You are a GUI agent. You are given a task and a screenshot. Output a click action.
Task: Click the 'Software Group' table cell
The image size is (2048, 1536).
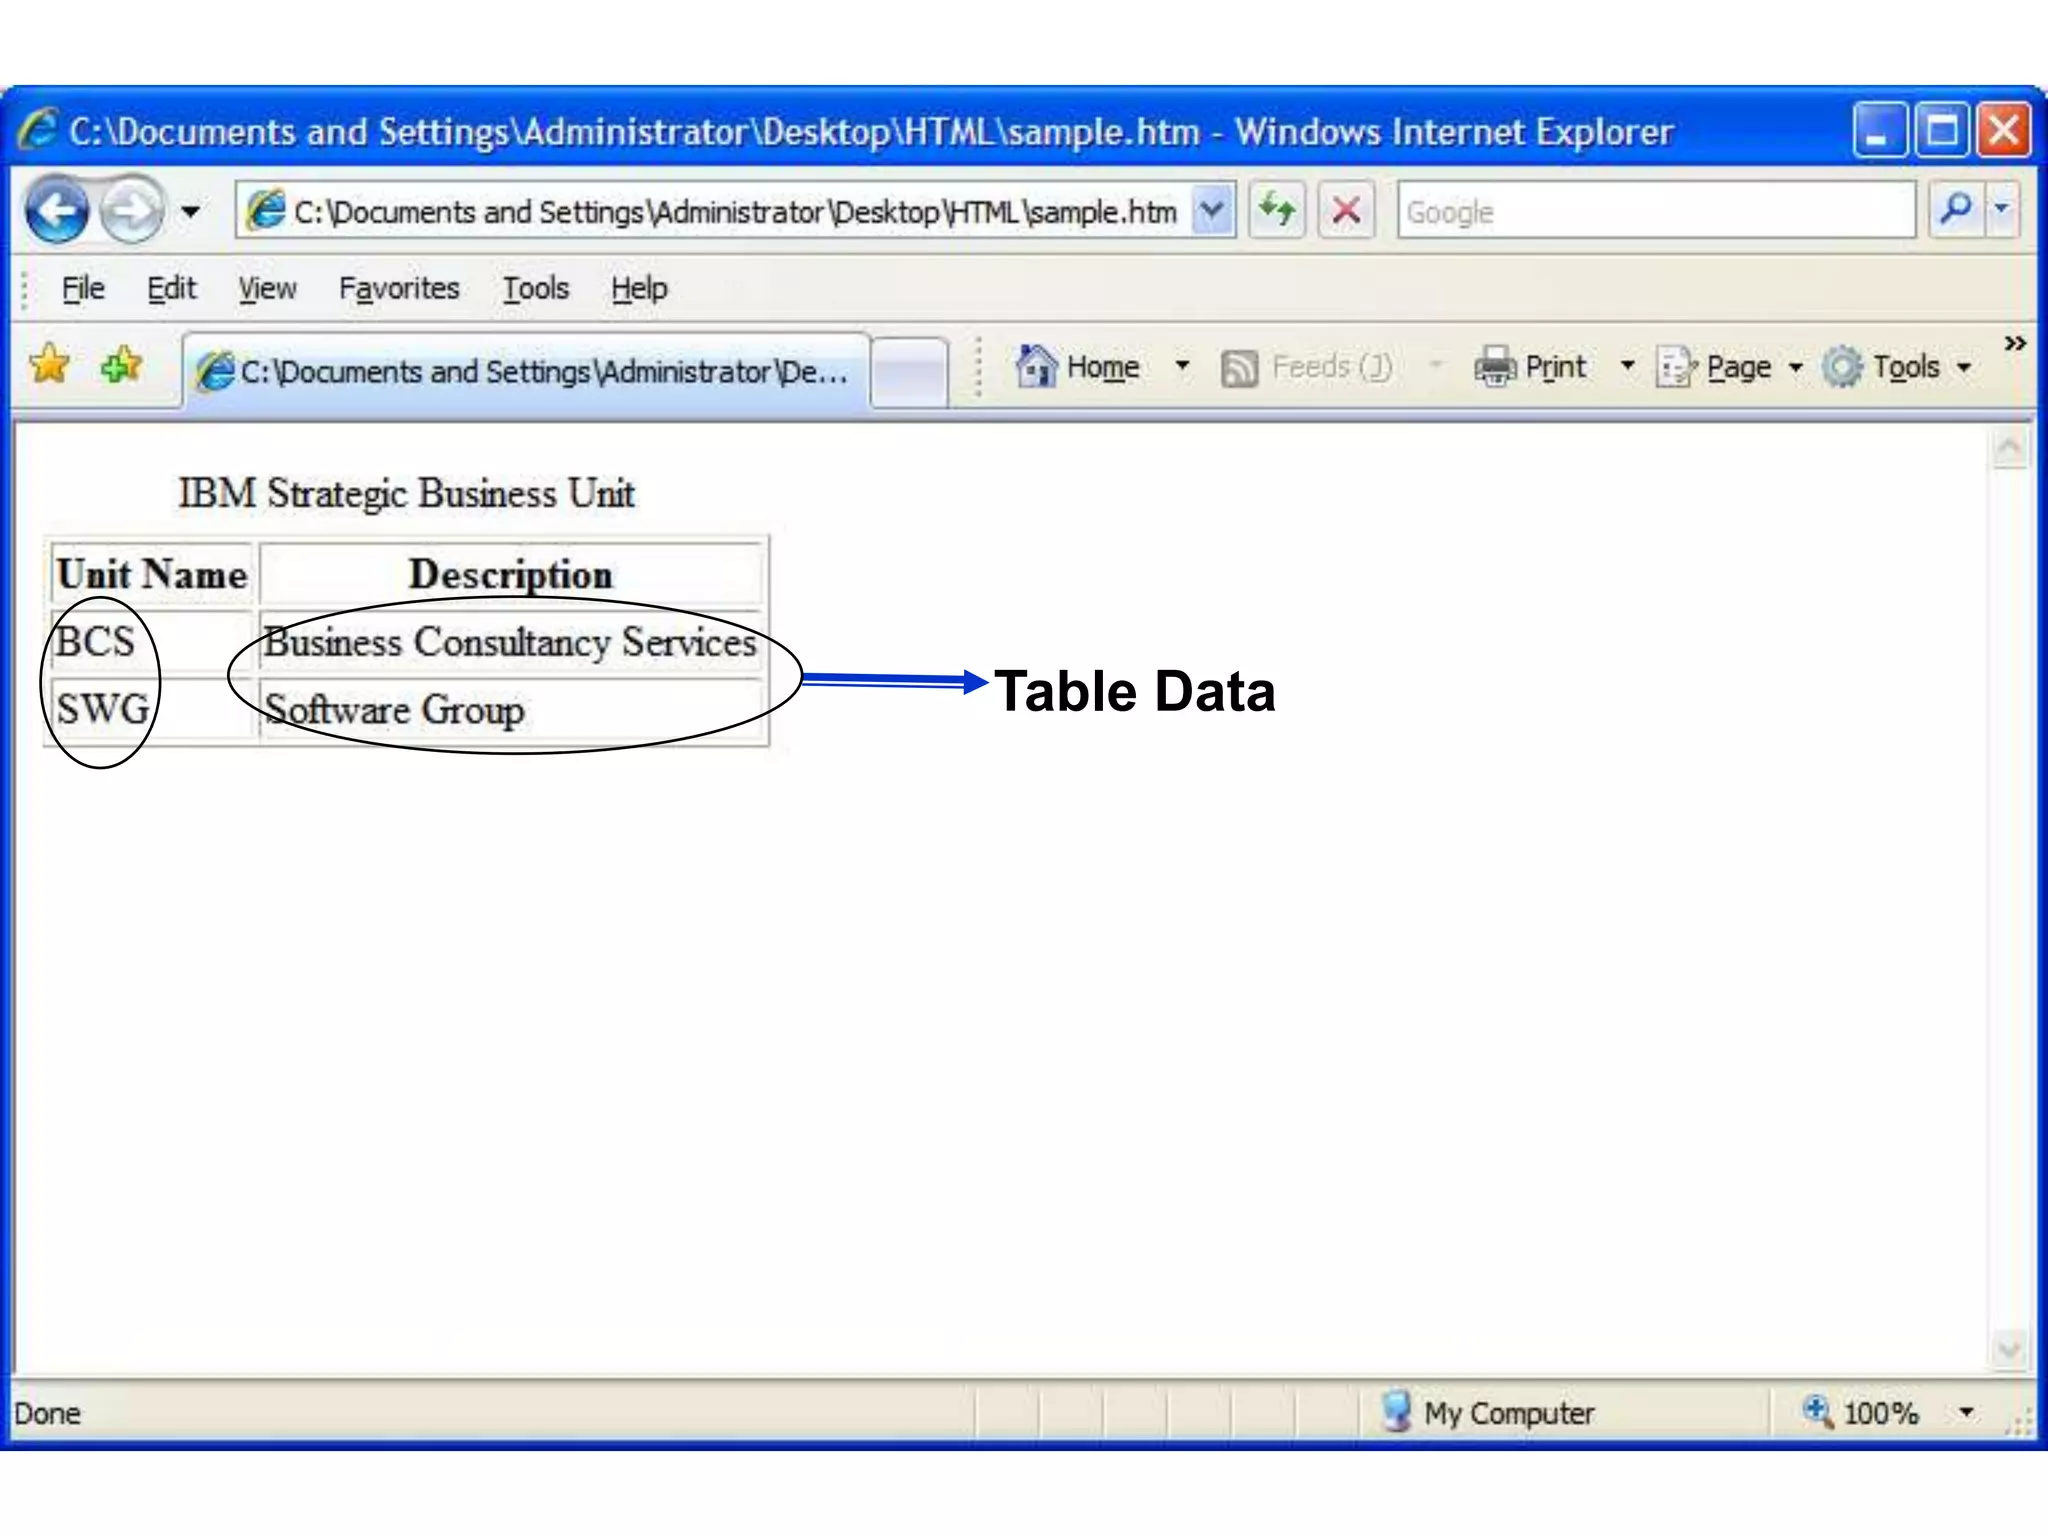point(511,708)
